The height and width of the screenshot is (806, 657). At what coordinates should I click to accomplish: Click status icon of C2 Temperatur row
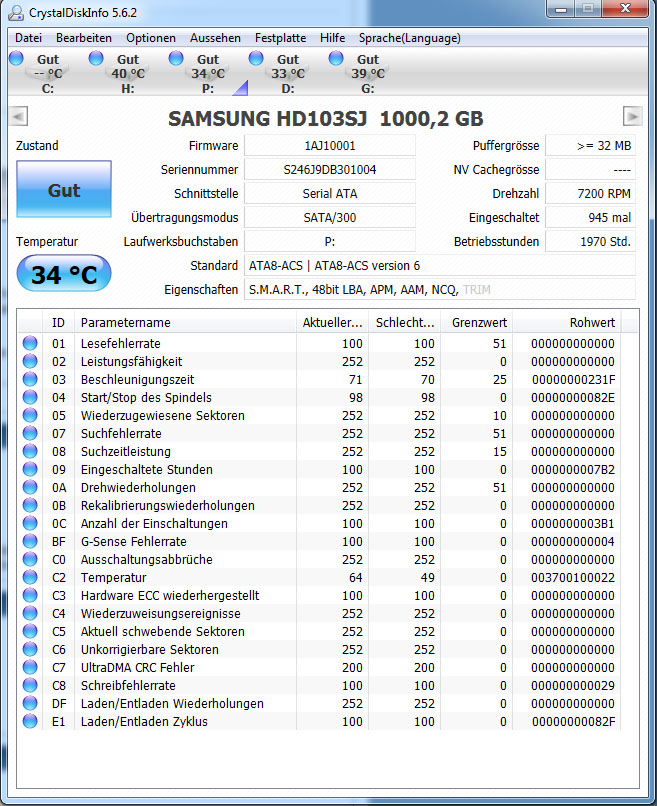[x=30, y=577]
